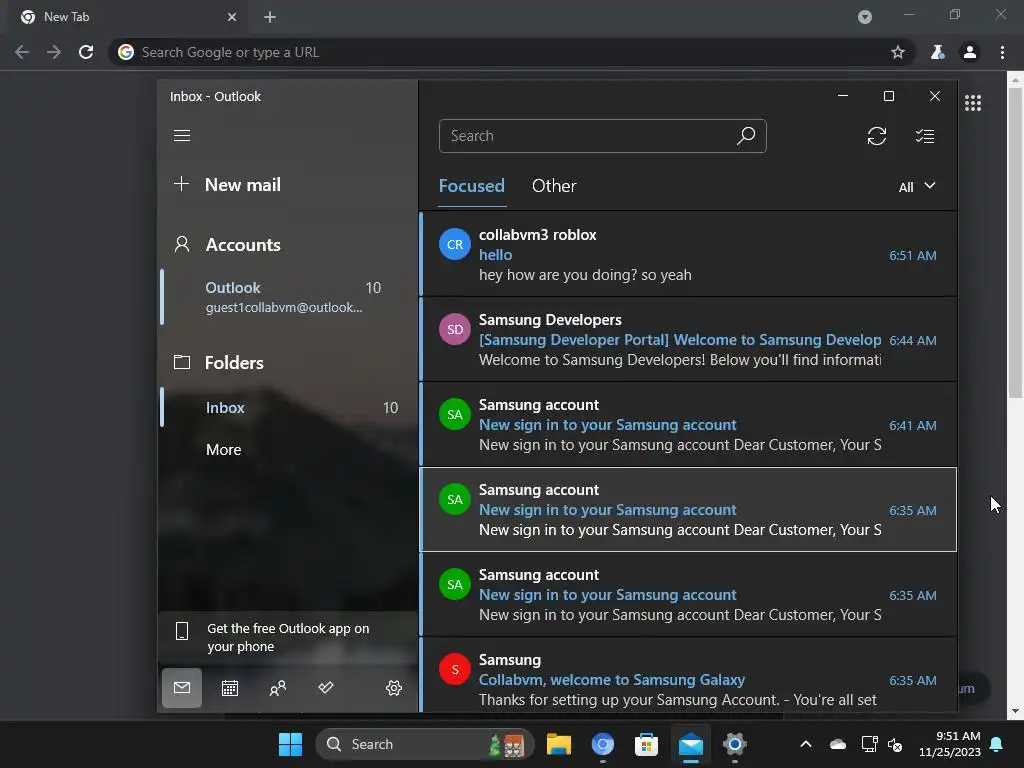The width and height of the screenshot is (1024, 768).
Task: Open Chrome three-dot menu
Action: pyautogui.click(x=1002, y=52)
